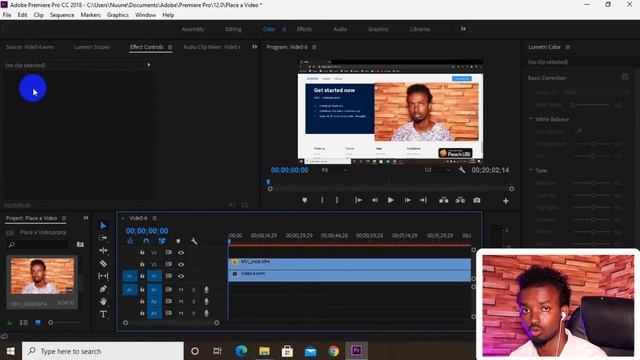640x360 pixels.
Task: Click Mark Out button in Program monitor
Action: coord(337,200)
